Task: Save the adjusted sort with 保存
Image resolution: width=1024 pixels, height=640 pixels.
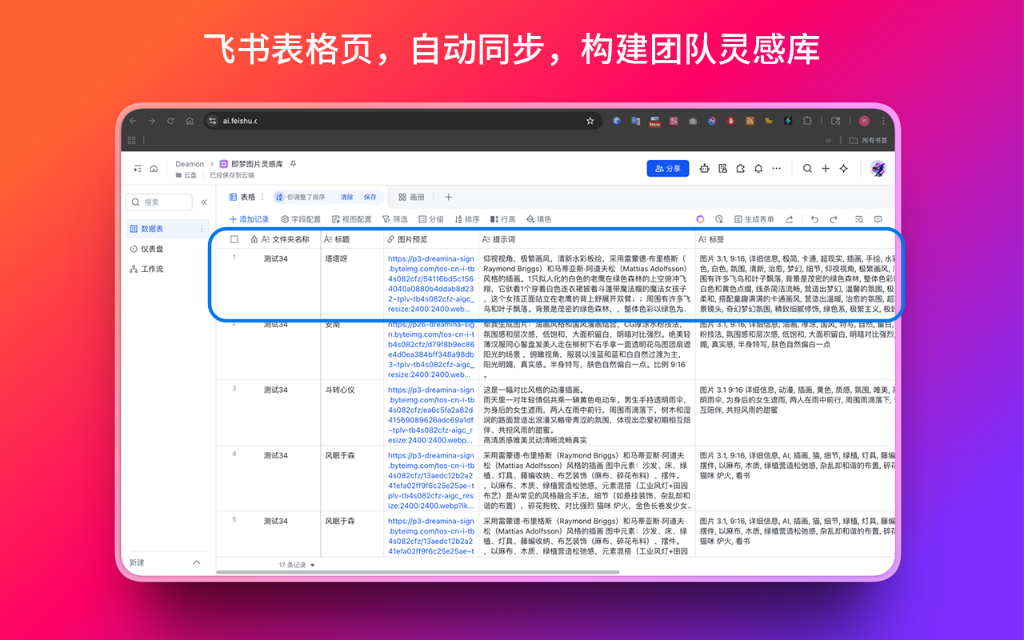Action: coord(369,197)
